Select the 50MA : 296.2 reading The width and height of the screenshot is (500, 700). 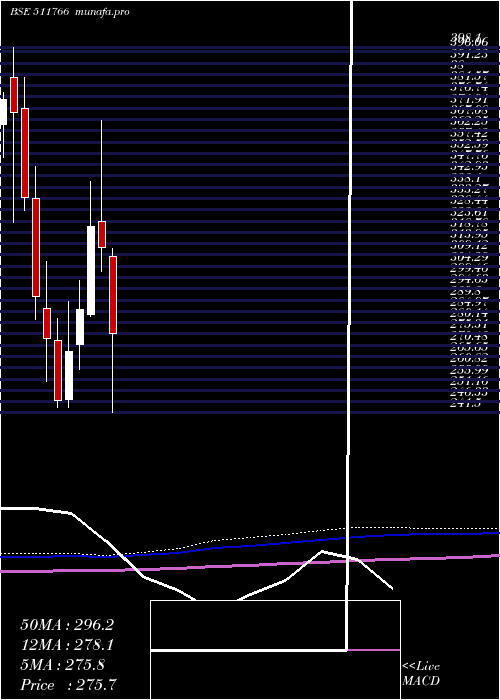[67, 625]
